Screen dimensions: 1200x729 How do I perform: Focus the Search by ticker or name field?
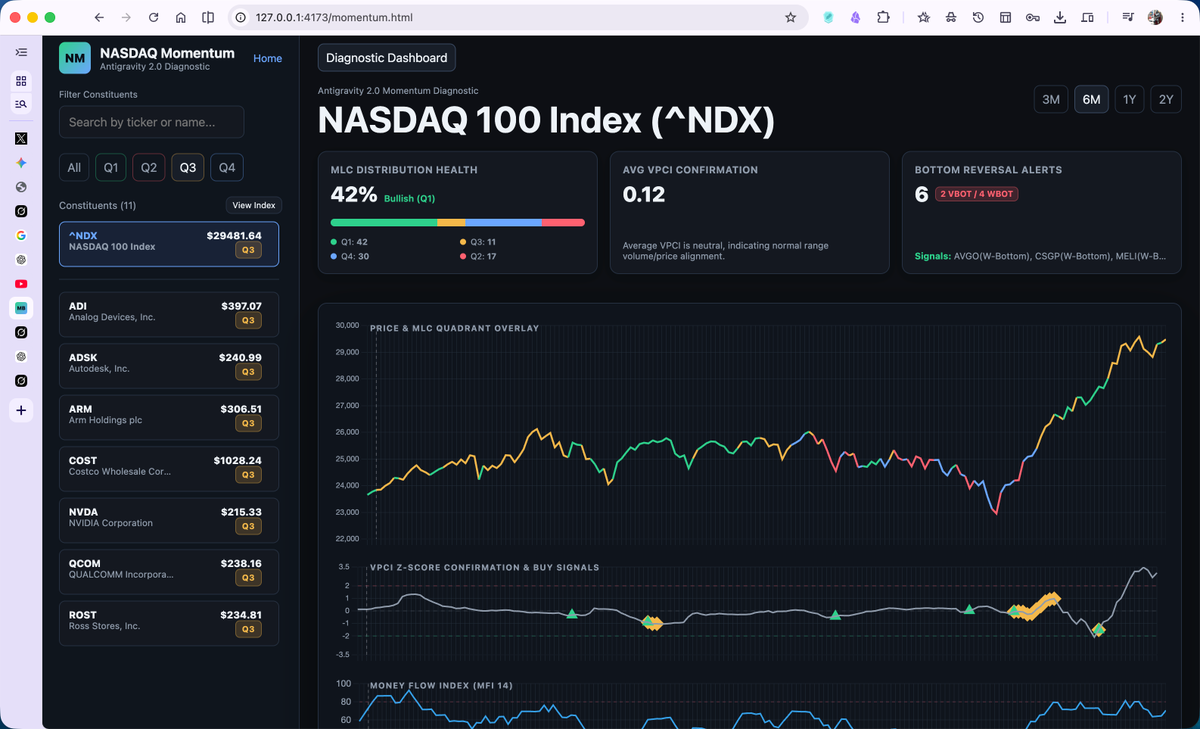(x=152, y=122)
